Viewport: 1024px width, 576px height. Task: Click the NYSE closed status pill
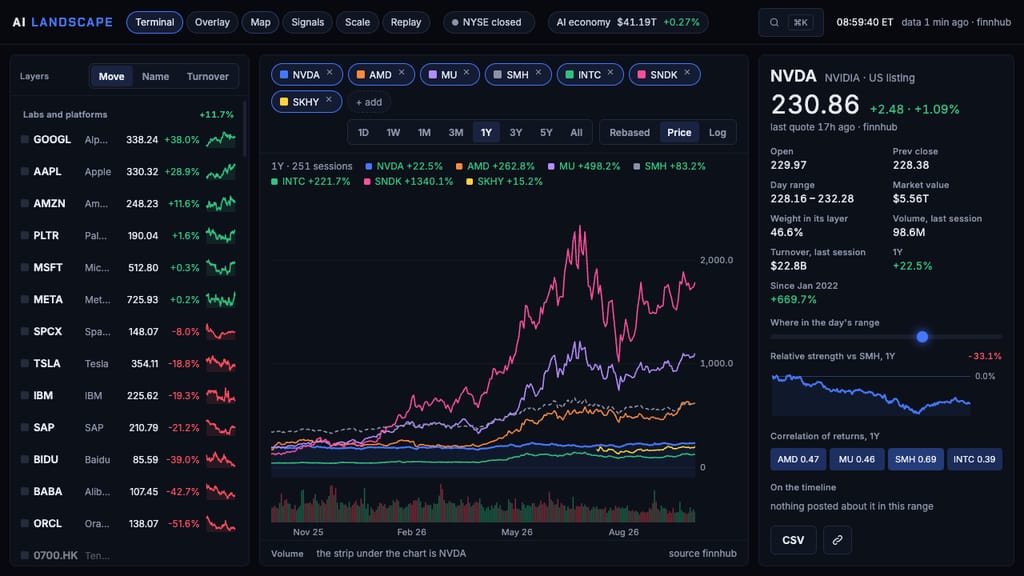487,22
